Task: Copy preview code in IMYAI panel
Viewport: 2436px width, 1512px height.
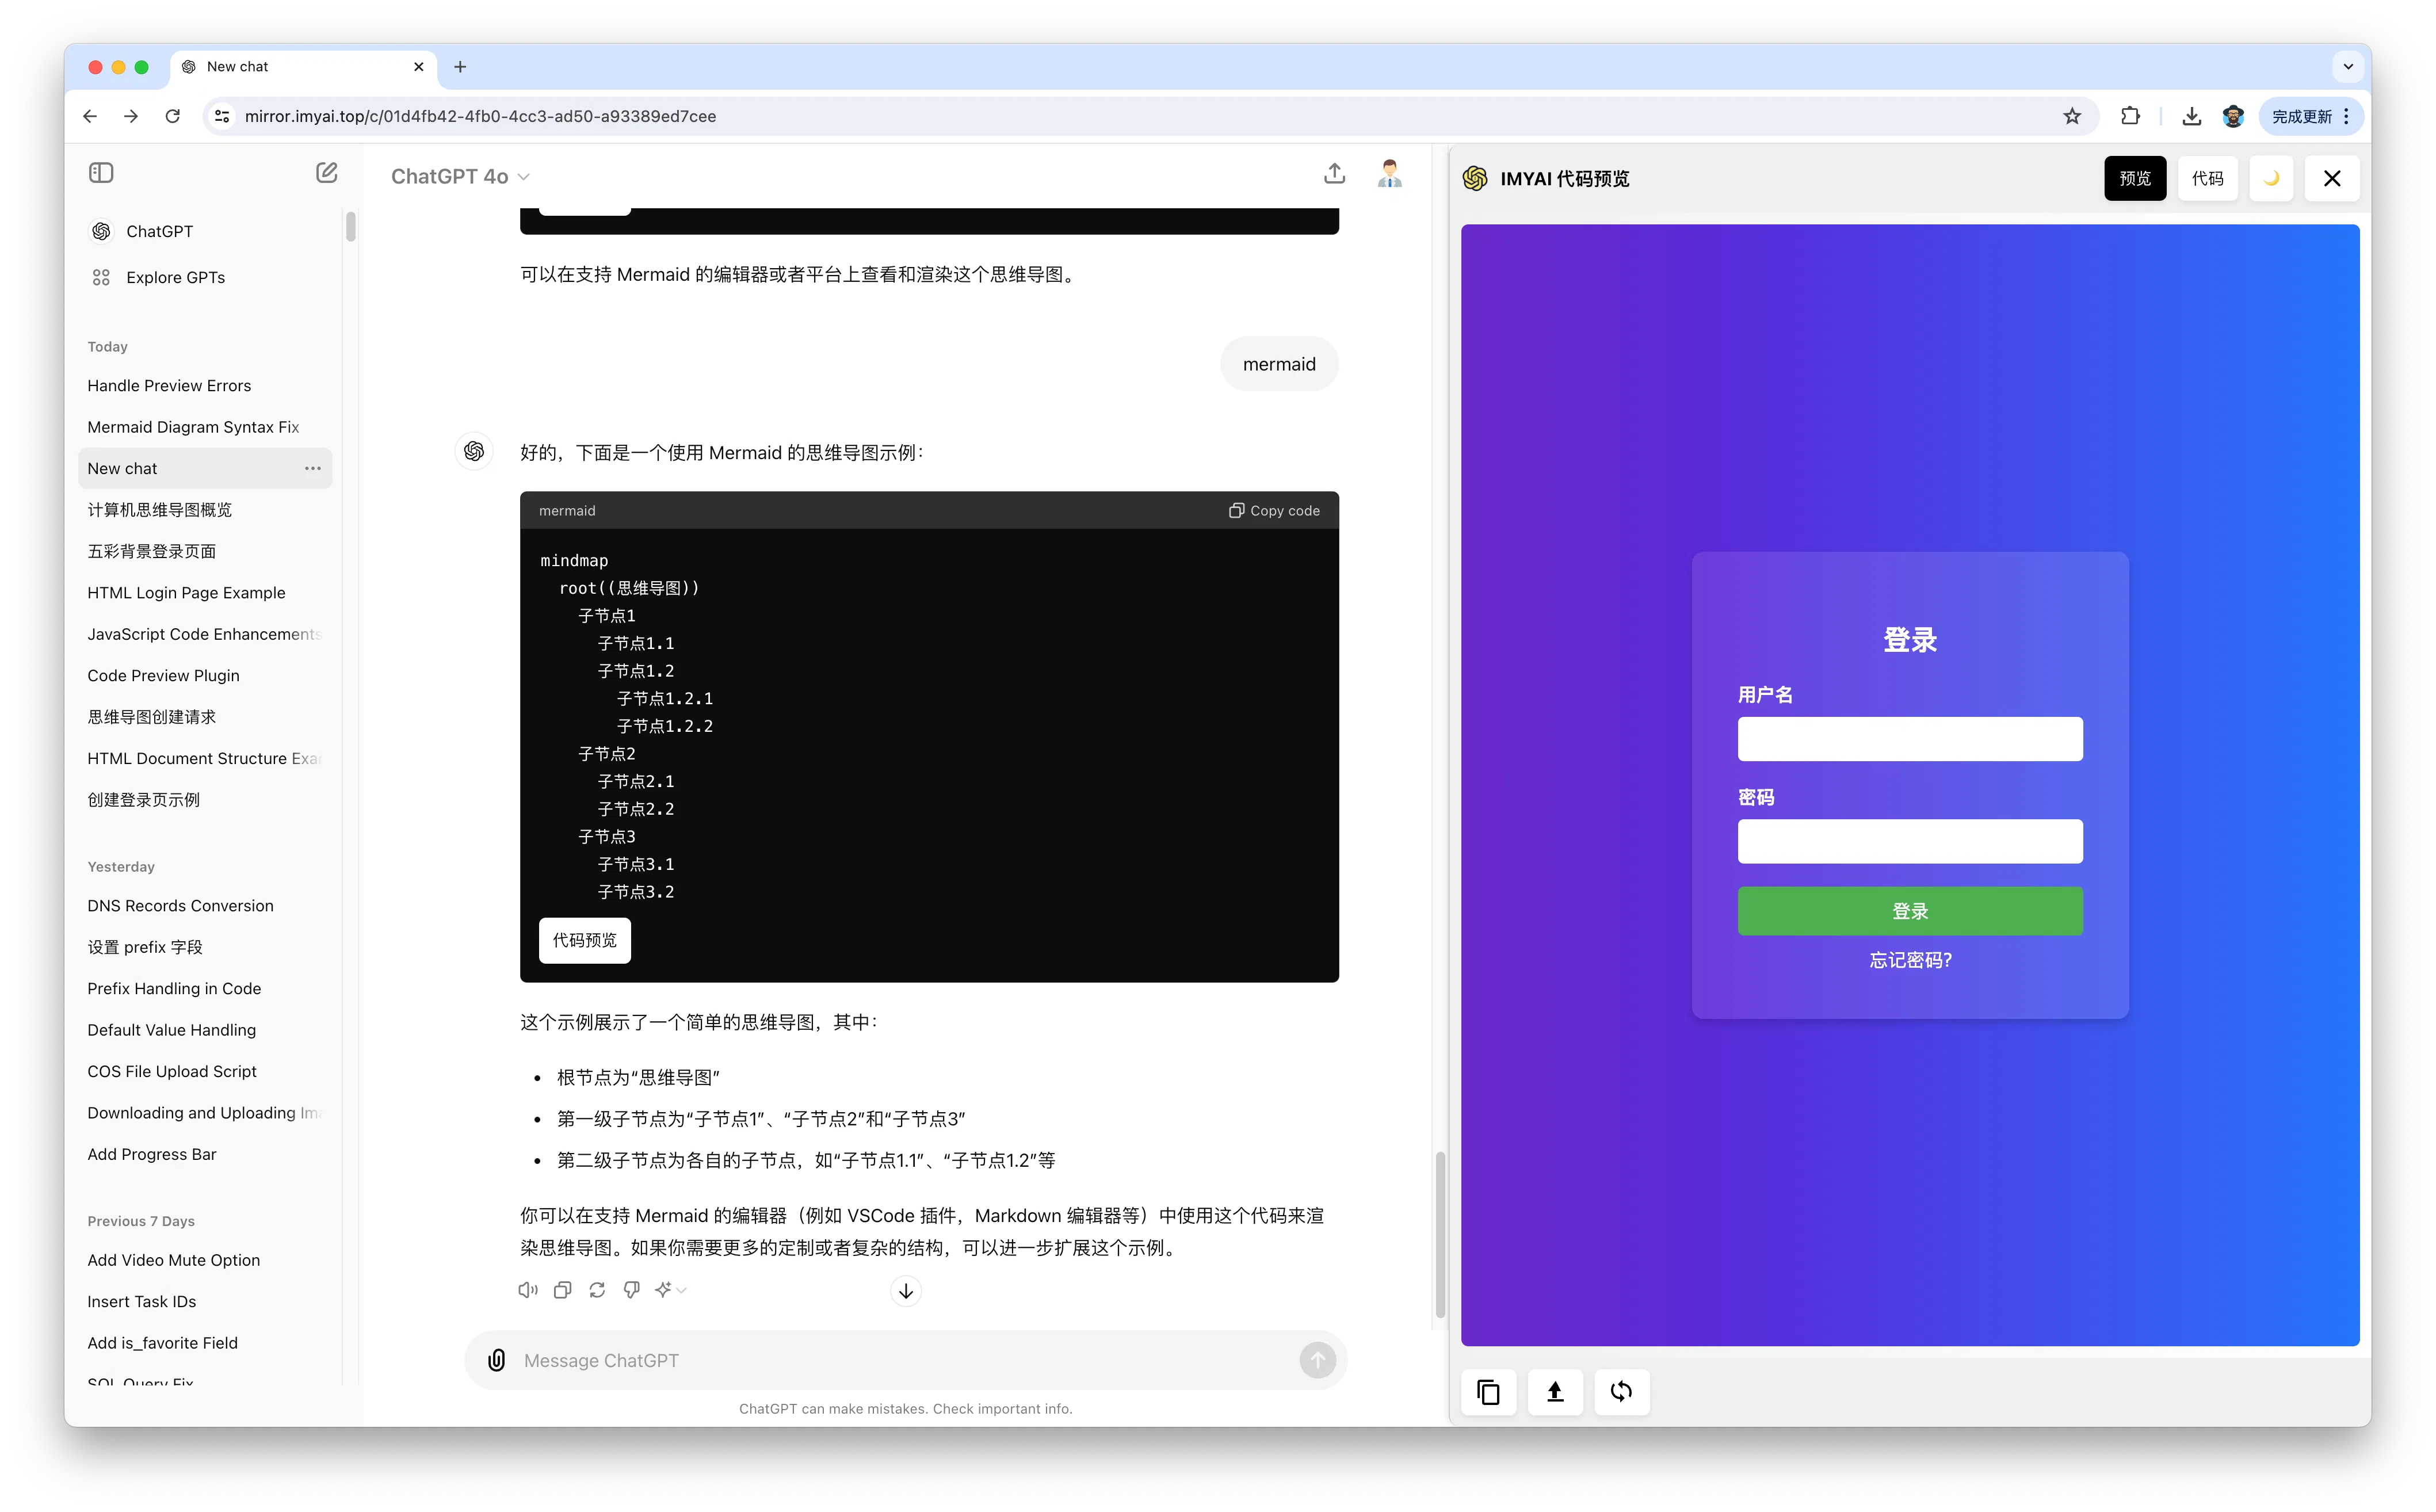Action: click(x=1488, y=1392)
